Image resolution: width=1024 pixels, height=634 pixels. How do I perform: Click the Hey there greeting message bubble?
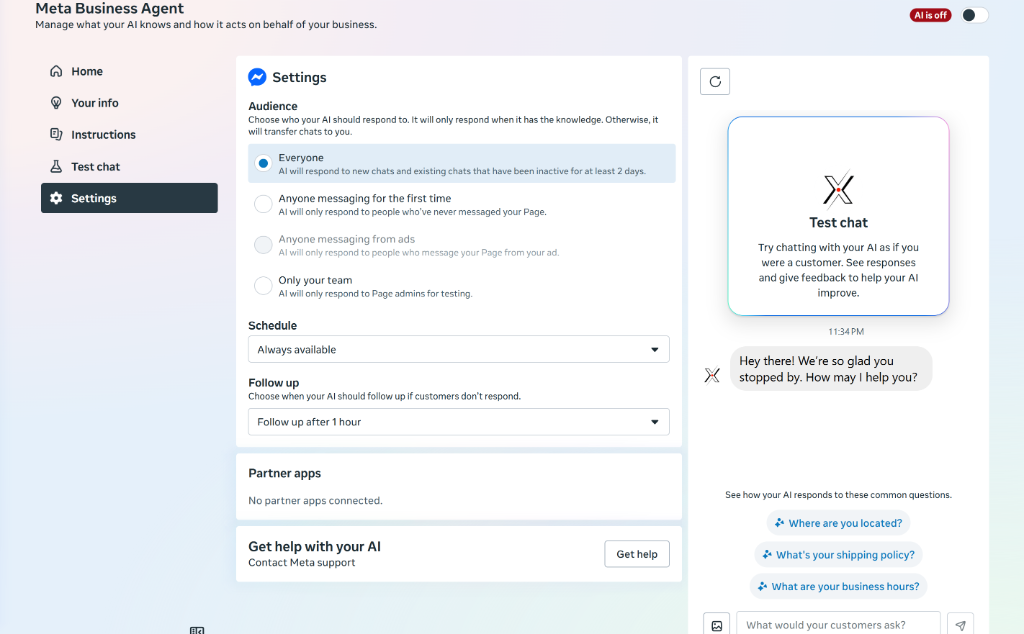click(x=831, y=369)
